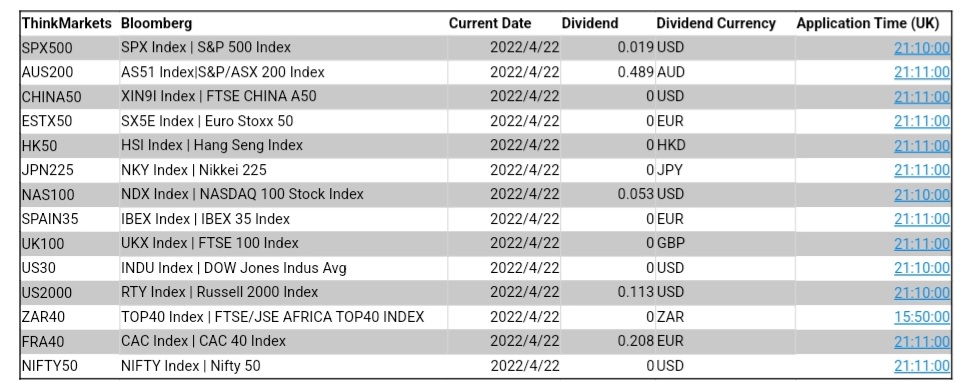
Task: Select the ThinkMarkets column header
Action: (x=67, y=24)
